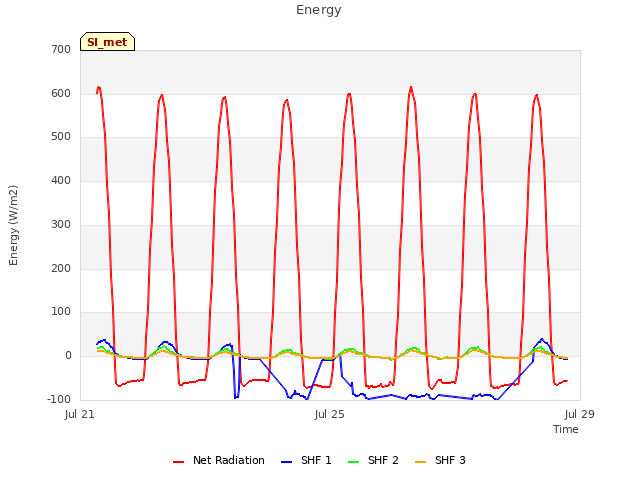Screen dimensions: 640x480
Task: Toggle the SHF 1 legend entry
Action: point(306,460)
